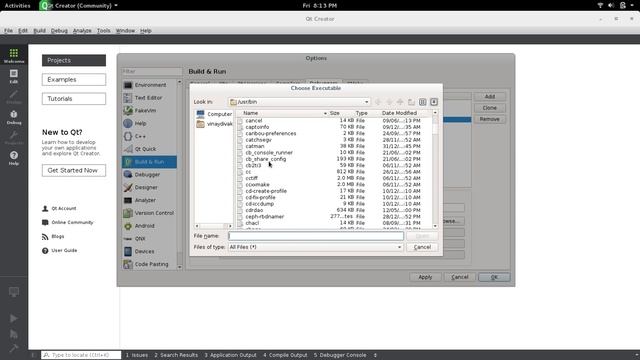Open Computer in file dialog sidebar
640x360 pixels.
click(214, 114)
